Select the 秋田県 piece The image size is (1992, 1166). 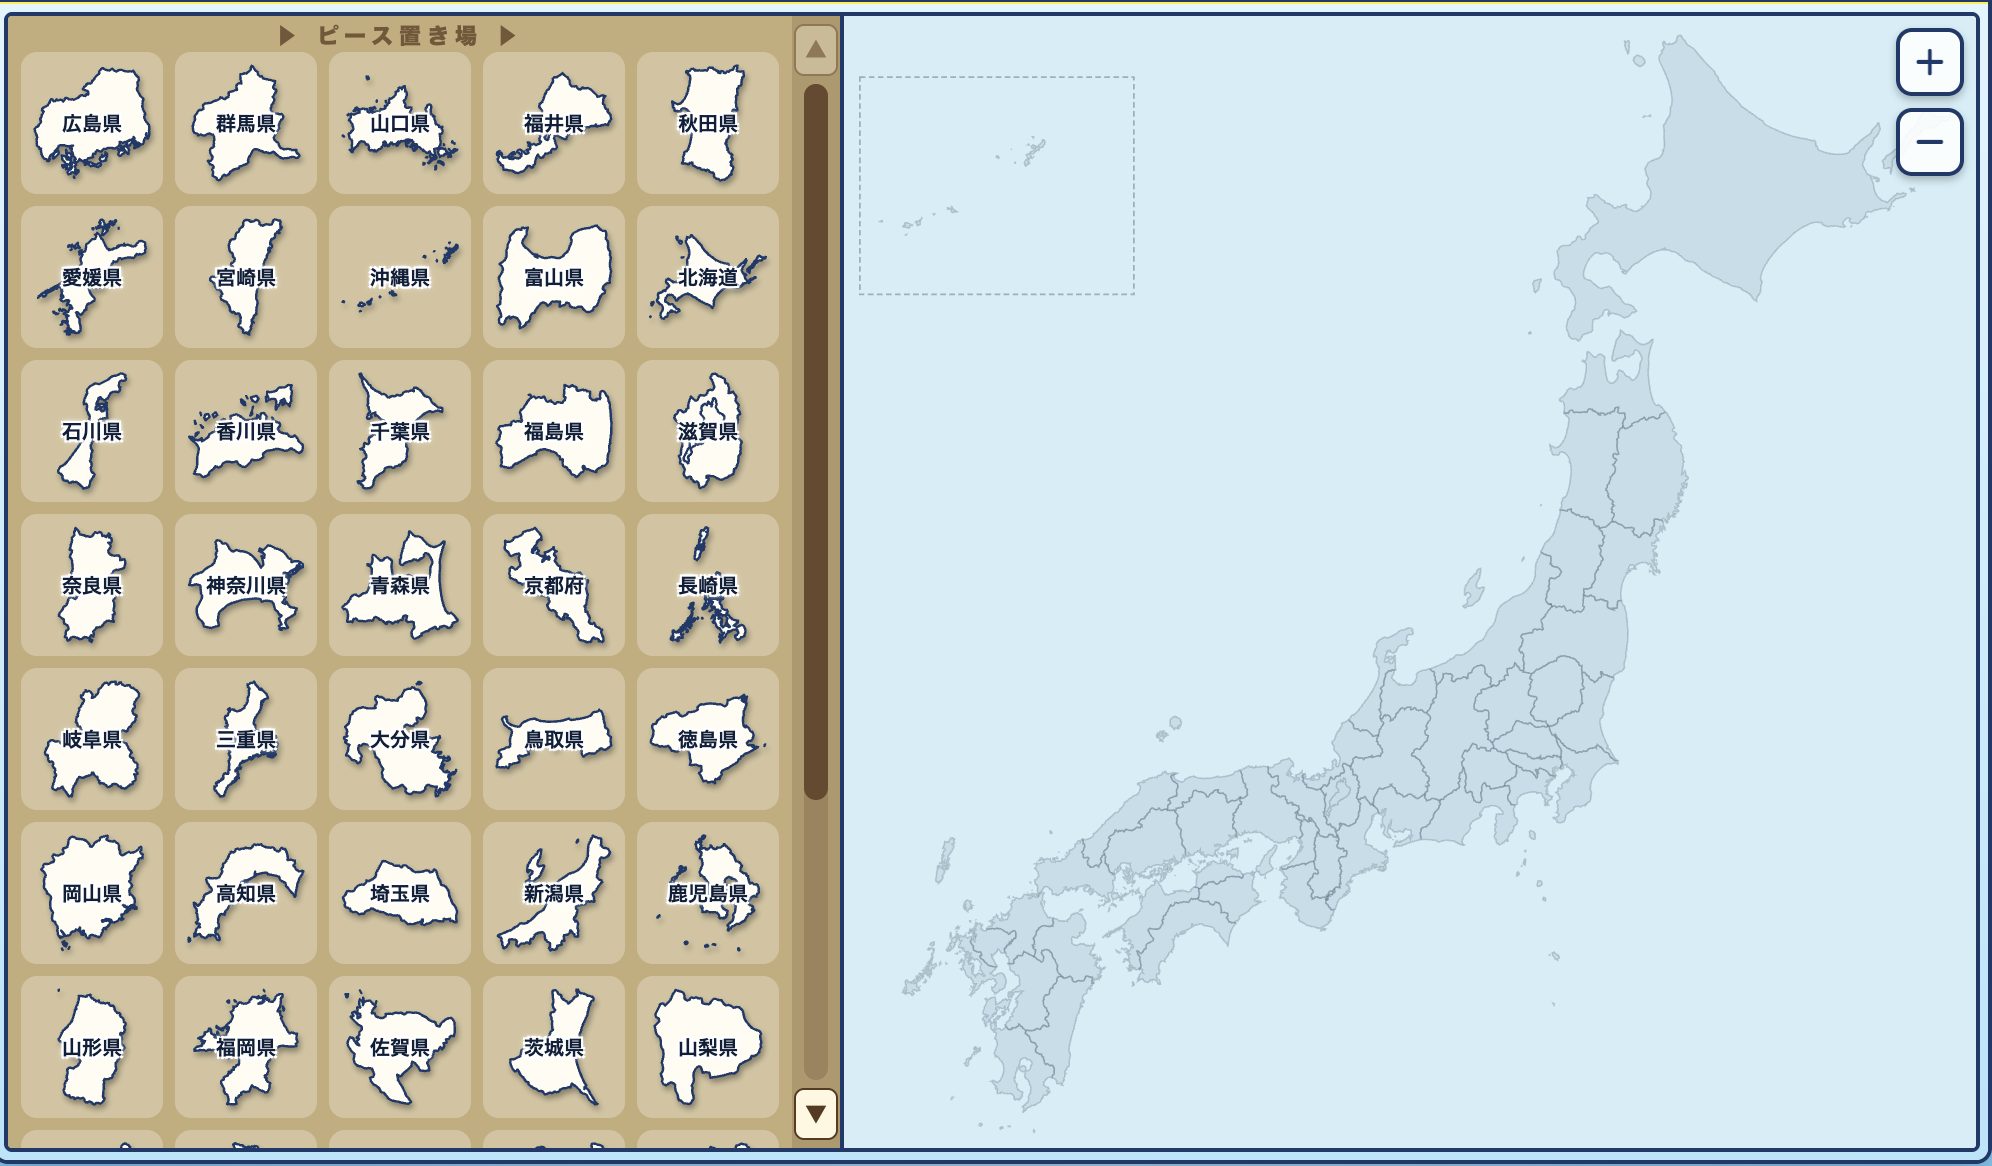pyautogui.click(x=708, y=123)
